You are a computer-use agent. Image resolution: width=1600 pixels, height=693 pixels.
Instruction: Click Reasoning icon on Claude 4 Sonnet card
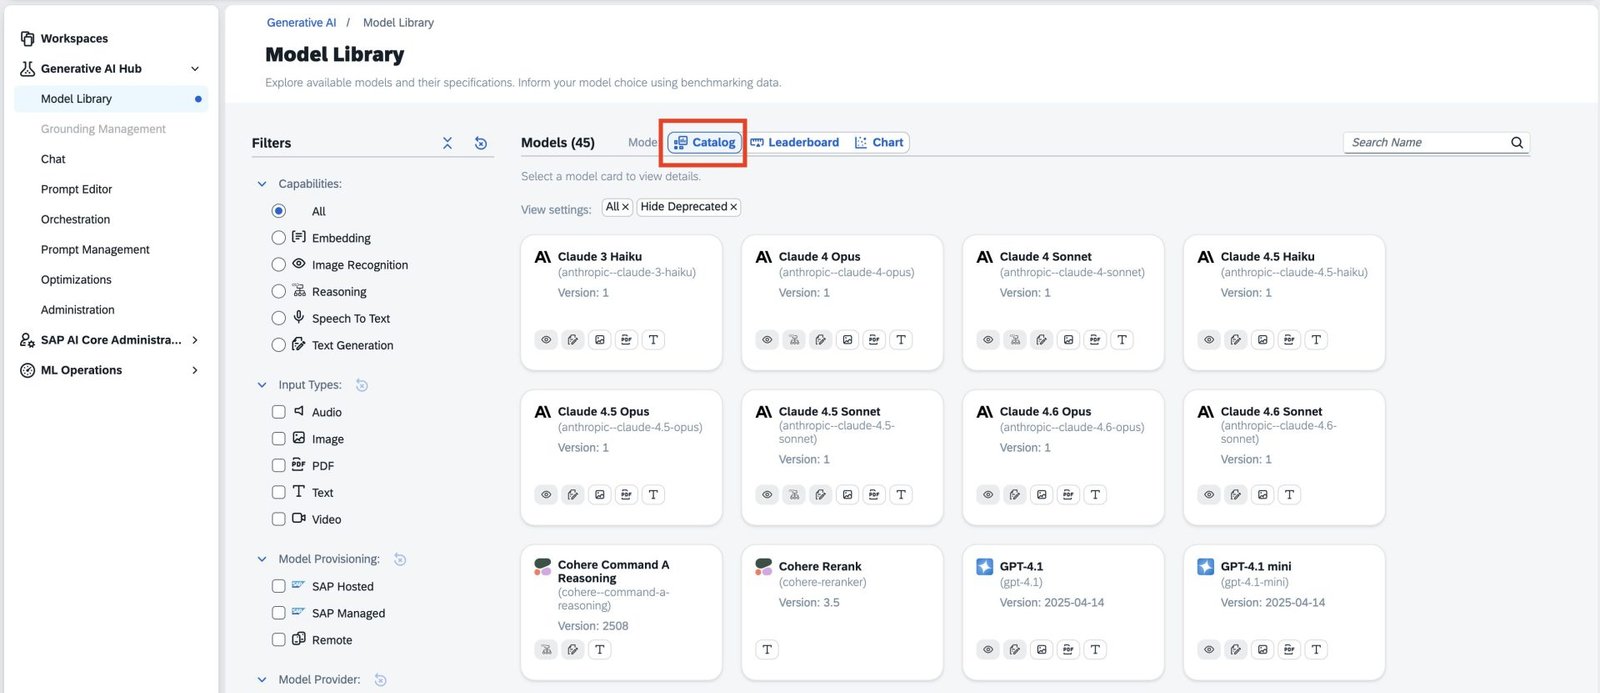pos(1015,340)
